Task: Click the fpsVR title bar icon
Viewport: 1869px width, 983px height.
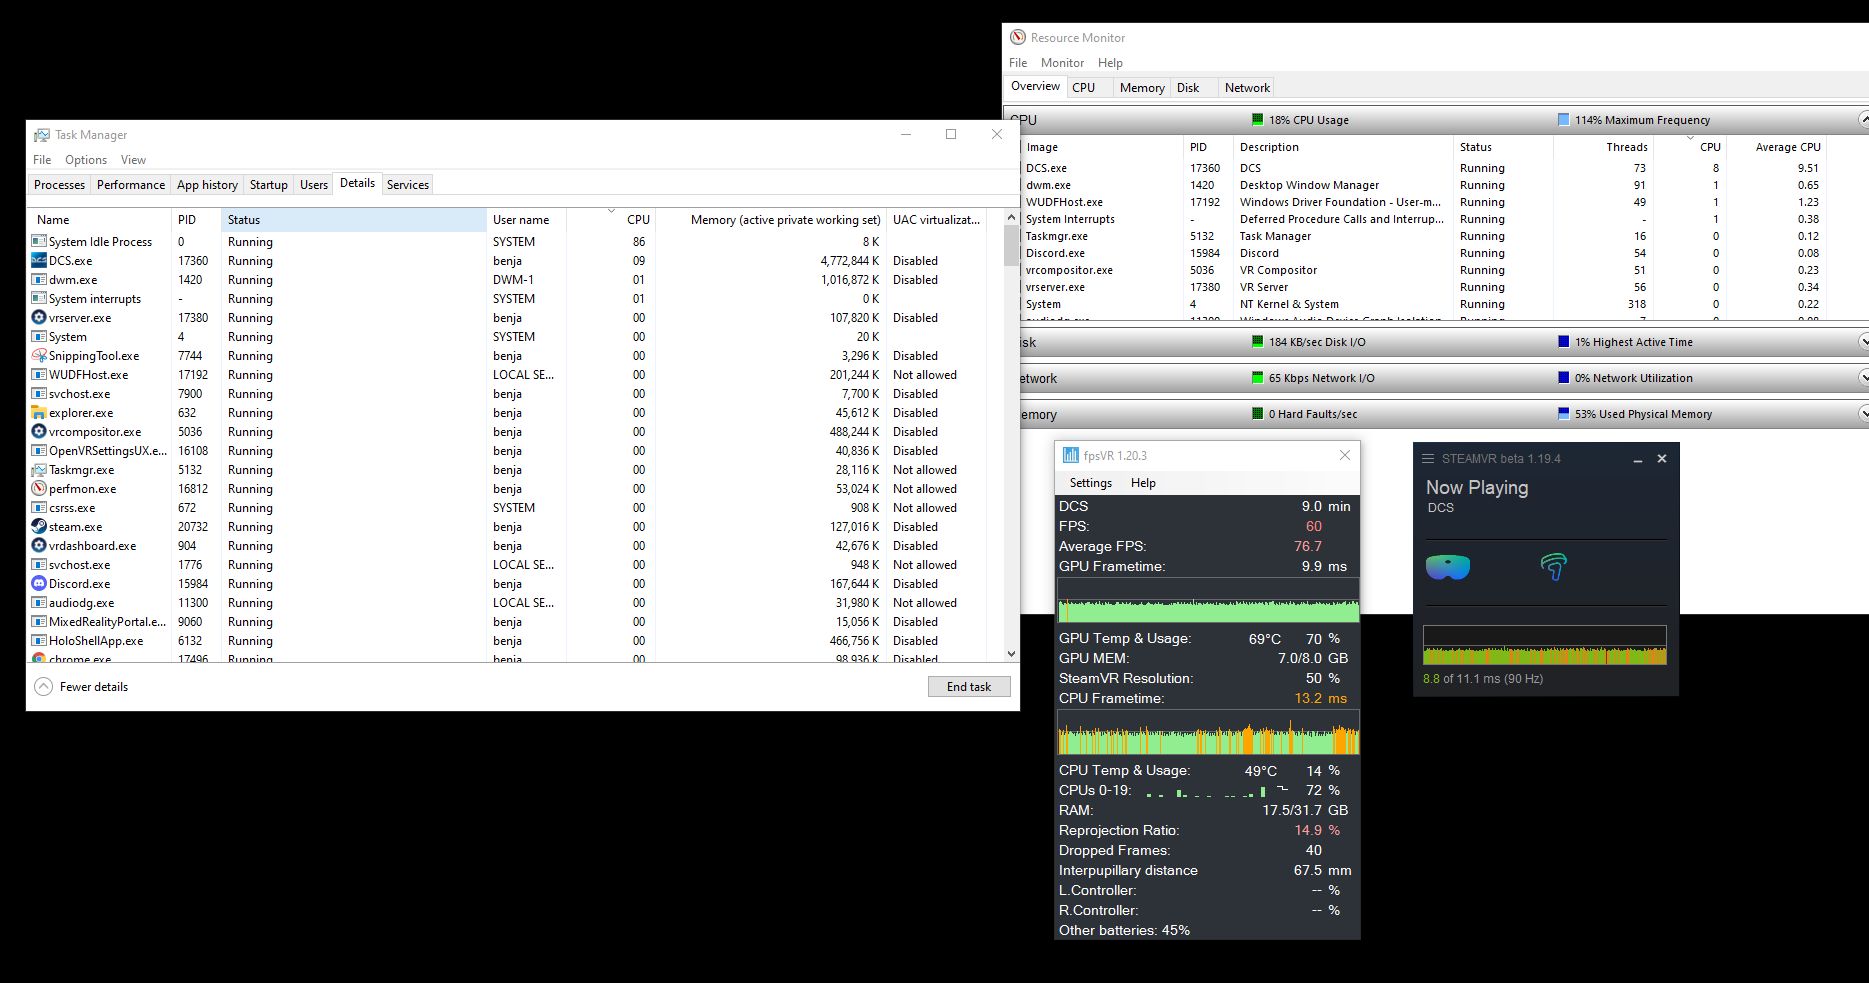Action: [x=1071, y=455]
